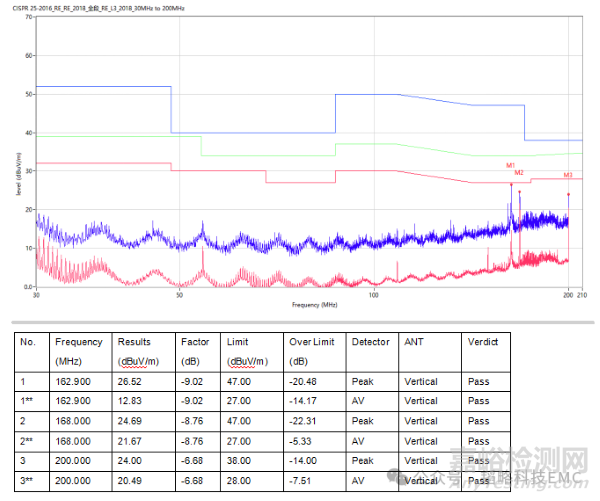The height and width of the screenshot is (501, 600).
Task: Click the M1 marker label on chart
Action: click(x=510, y=164)
